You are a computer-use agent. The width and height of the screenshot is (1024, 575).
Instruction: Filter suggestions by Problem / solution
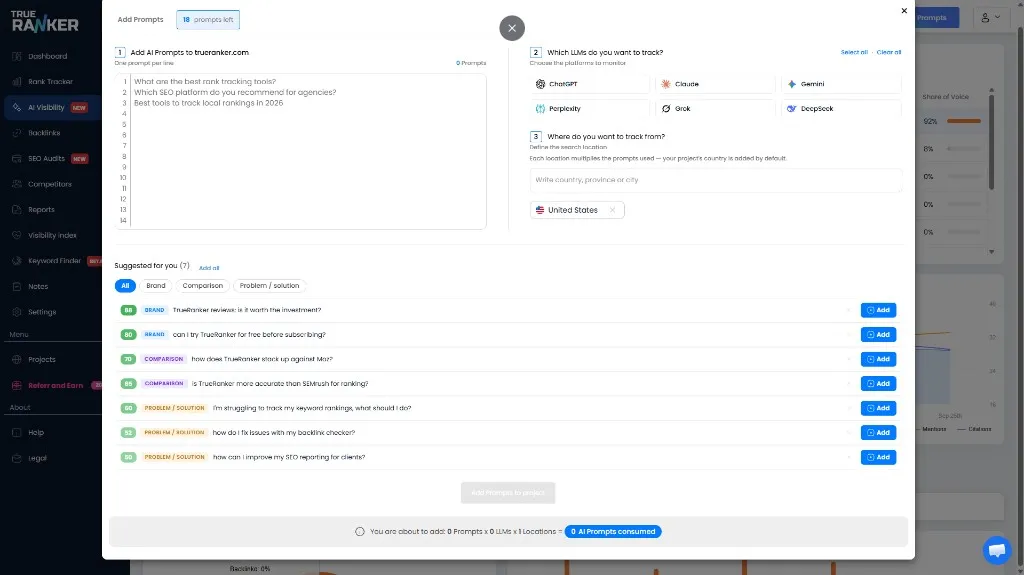(269, 286)
